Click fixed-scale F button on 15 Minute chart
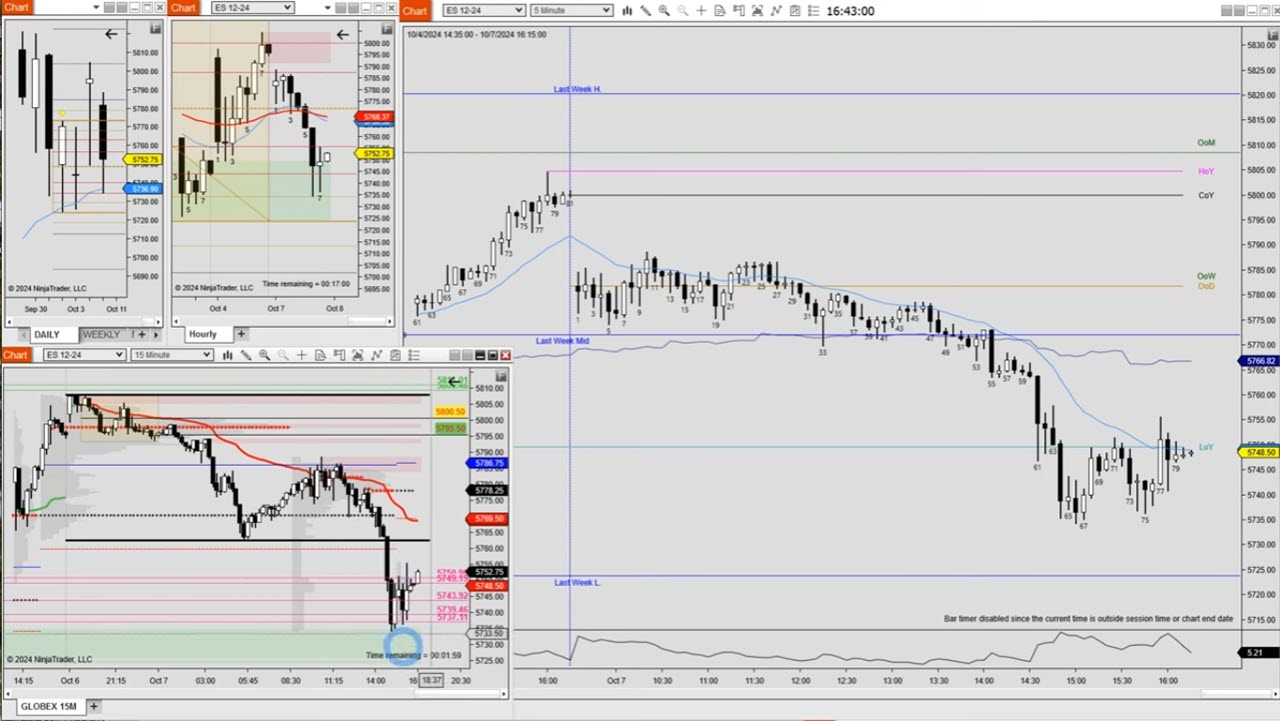This screenshot has height=721, width=1280. tap(501, 377)
